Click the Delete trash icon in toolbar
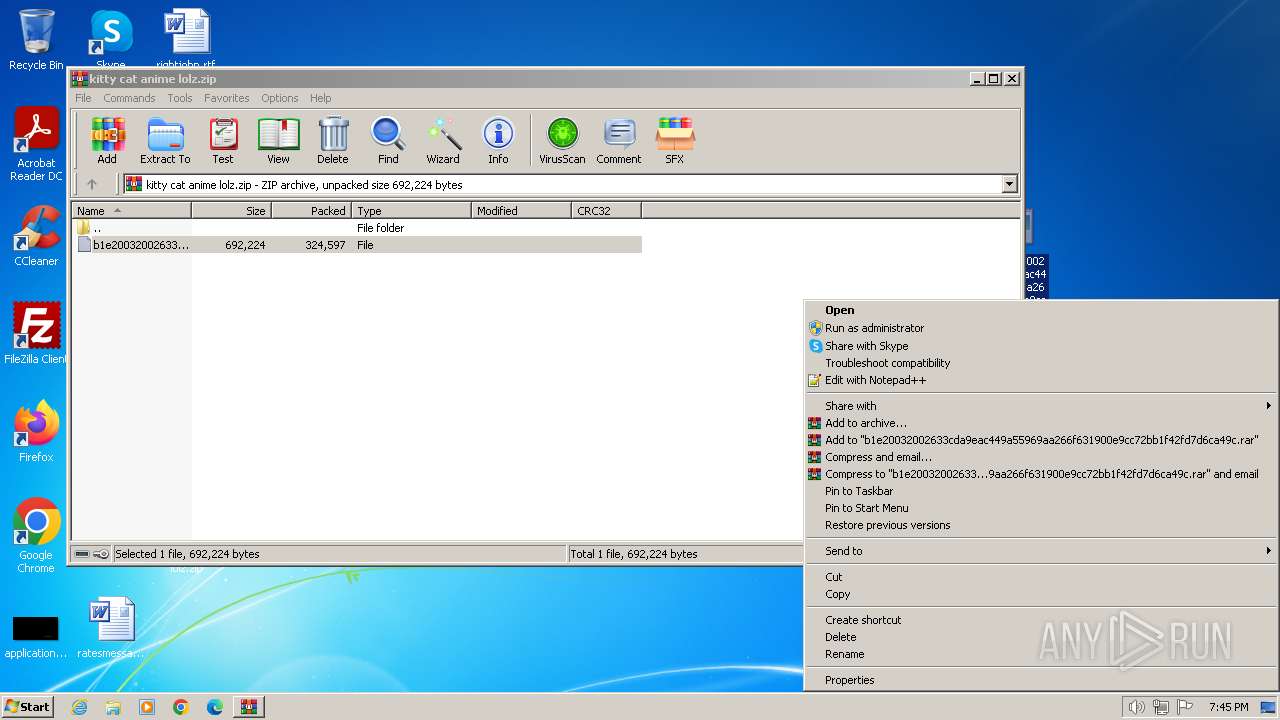Screen dimensions: 1280x720 coord(333,141)
